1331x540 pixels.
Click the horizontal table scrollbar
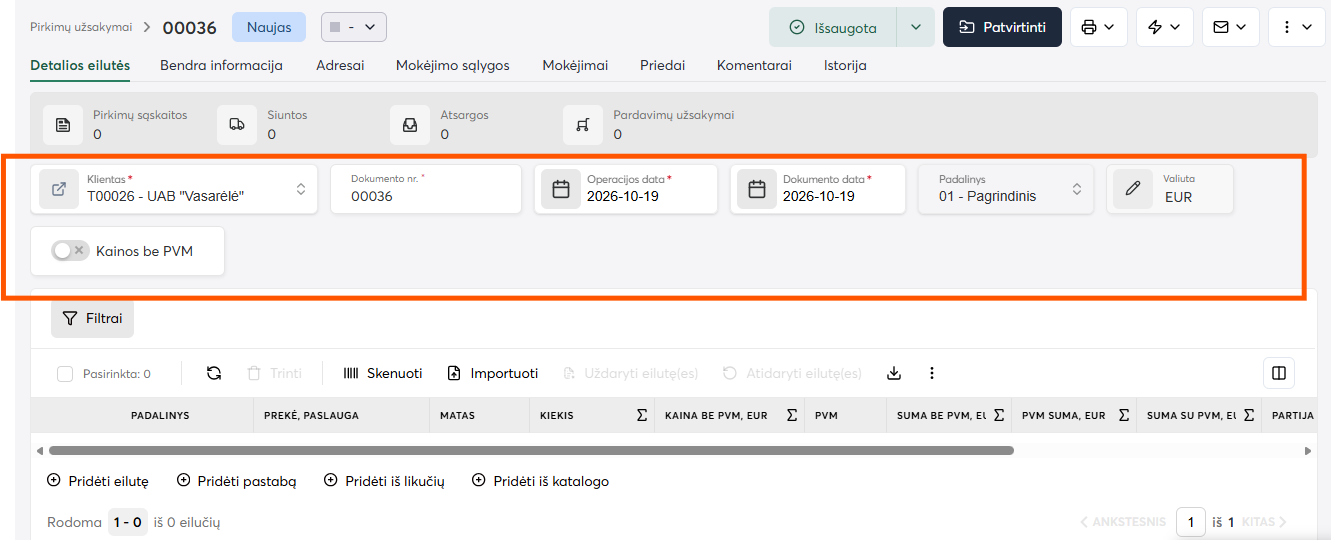click(531, 451)
